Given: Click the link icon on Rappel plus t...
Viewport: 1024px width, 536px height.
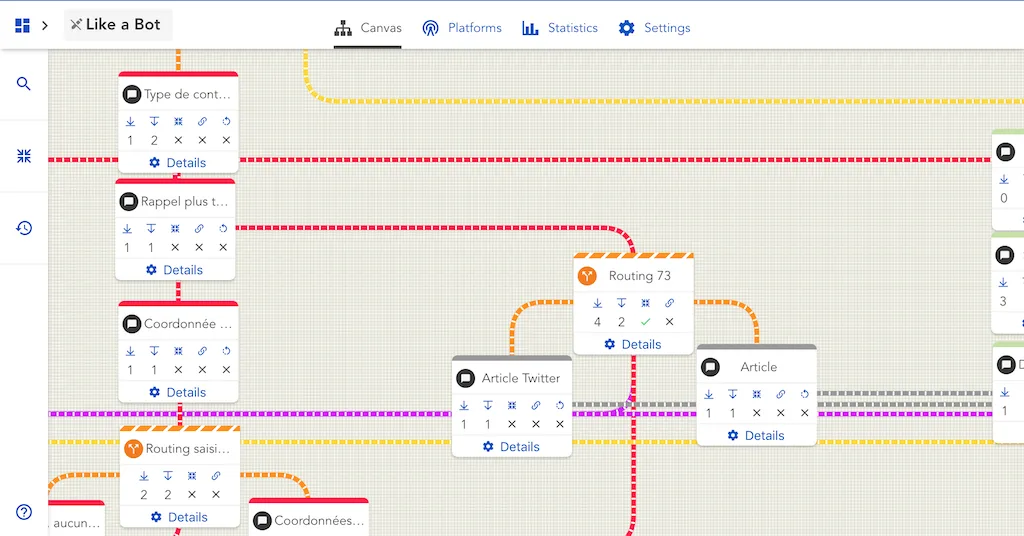Looking at the screenshot, I should (199, 229).
